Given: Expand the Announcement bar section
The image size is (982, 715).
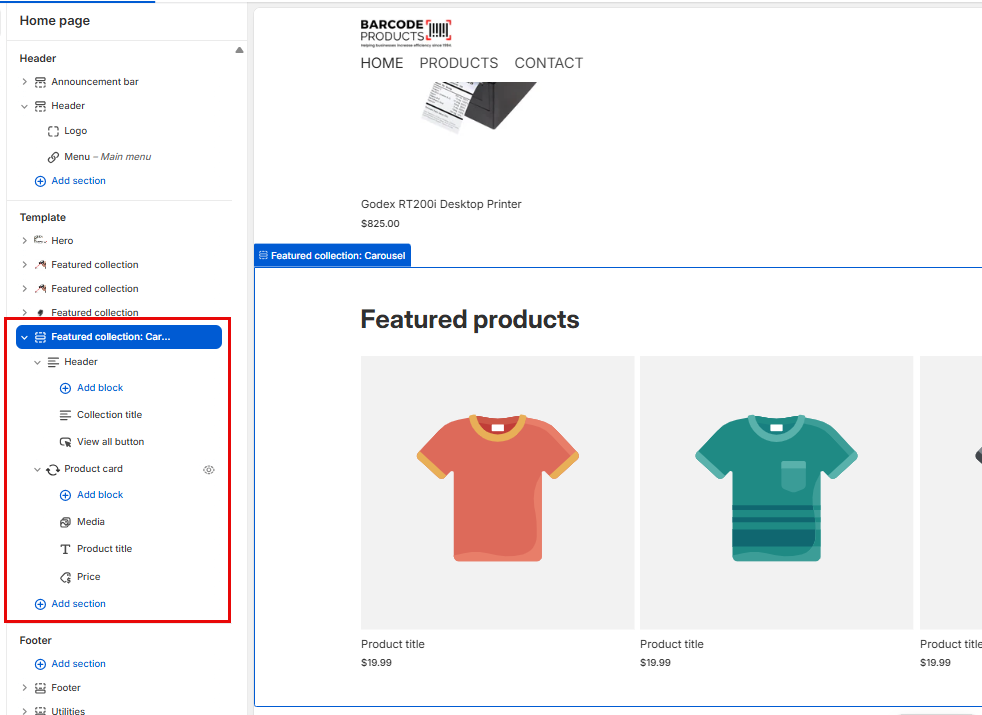Looking at the screenshot, I should [x=25, y=82].
